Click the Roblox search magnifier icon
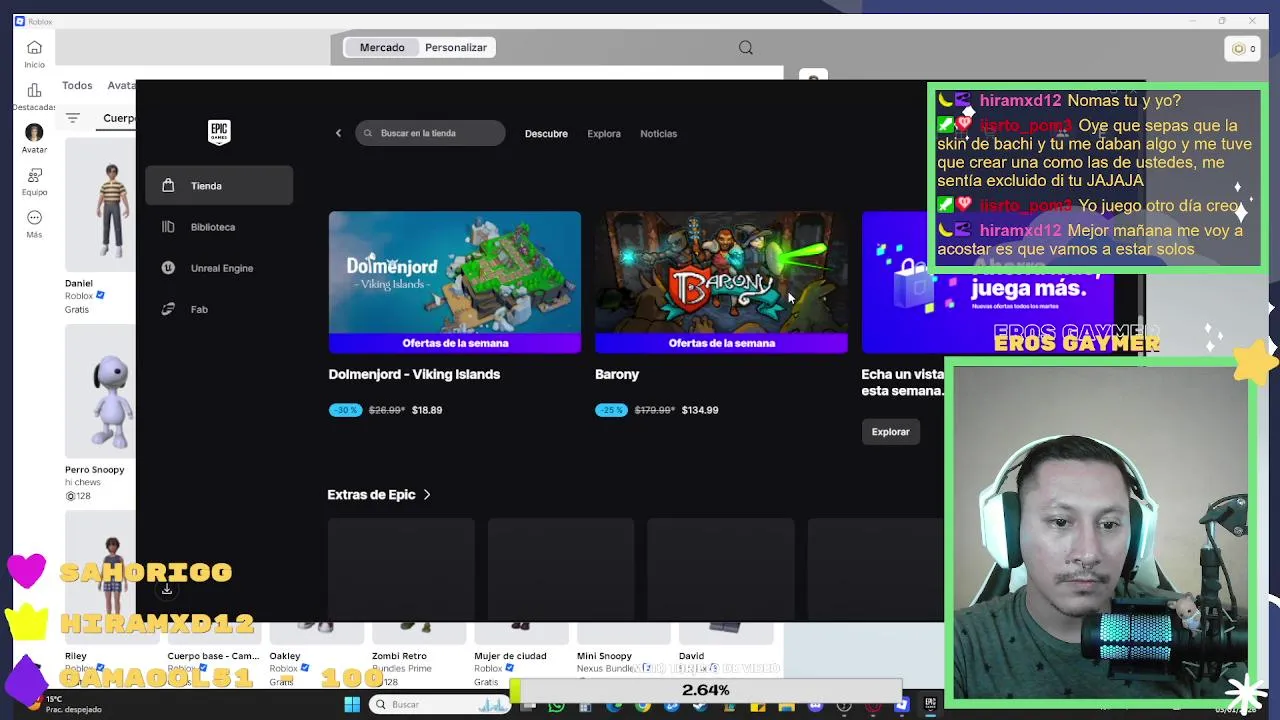1280x720 pixels. (746, 47)
